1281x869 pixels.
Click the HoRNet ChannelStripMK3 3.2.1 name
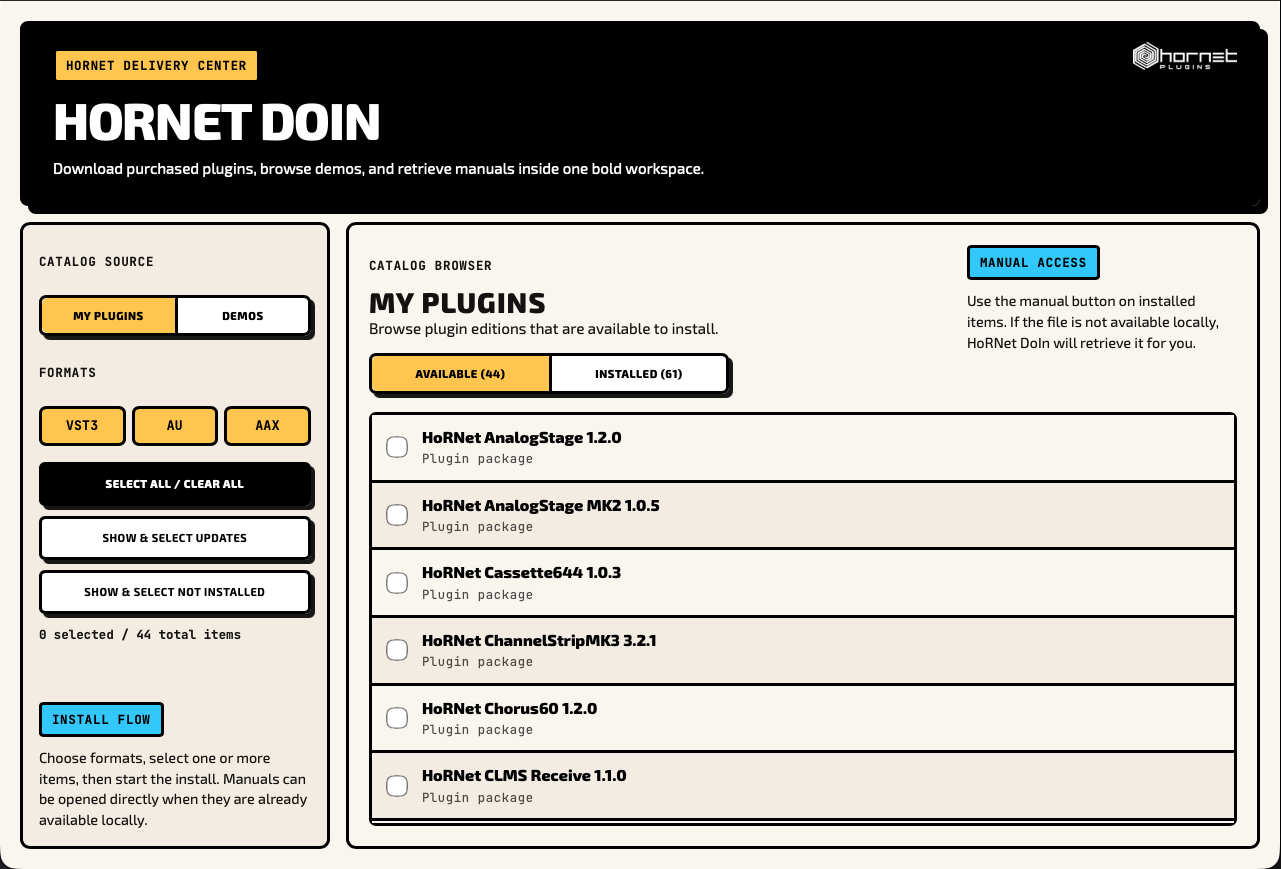point(539,641)
